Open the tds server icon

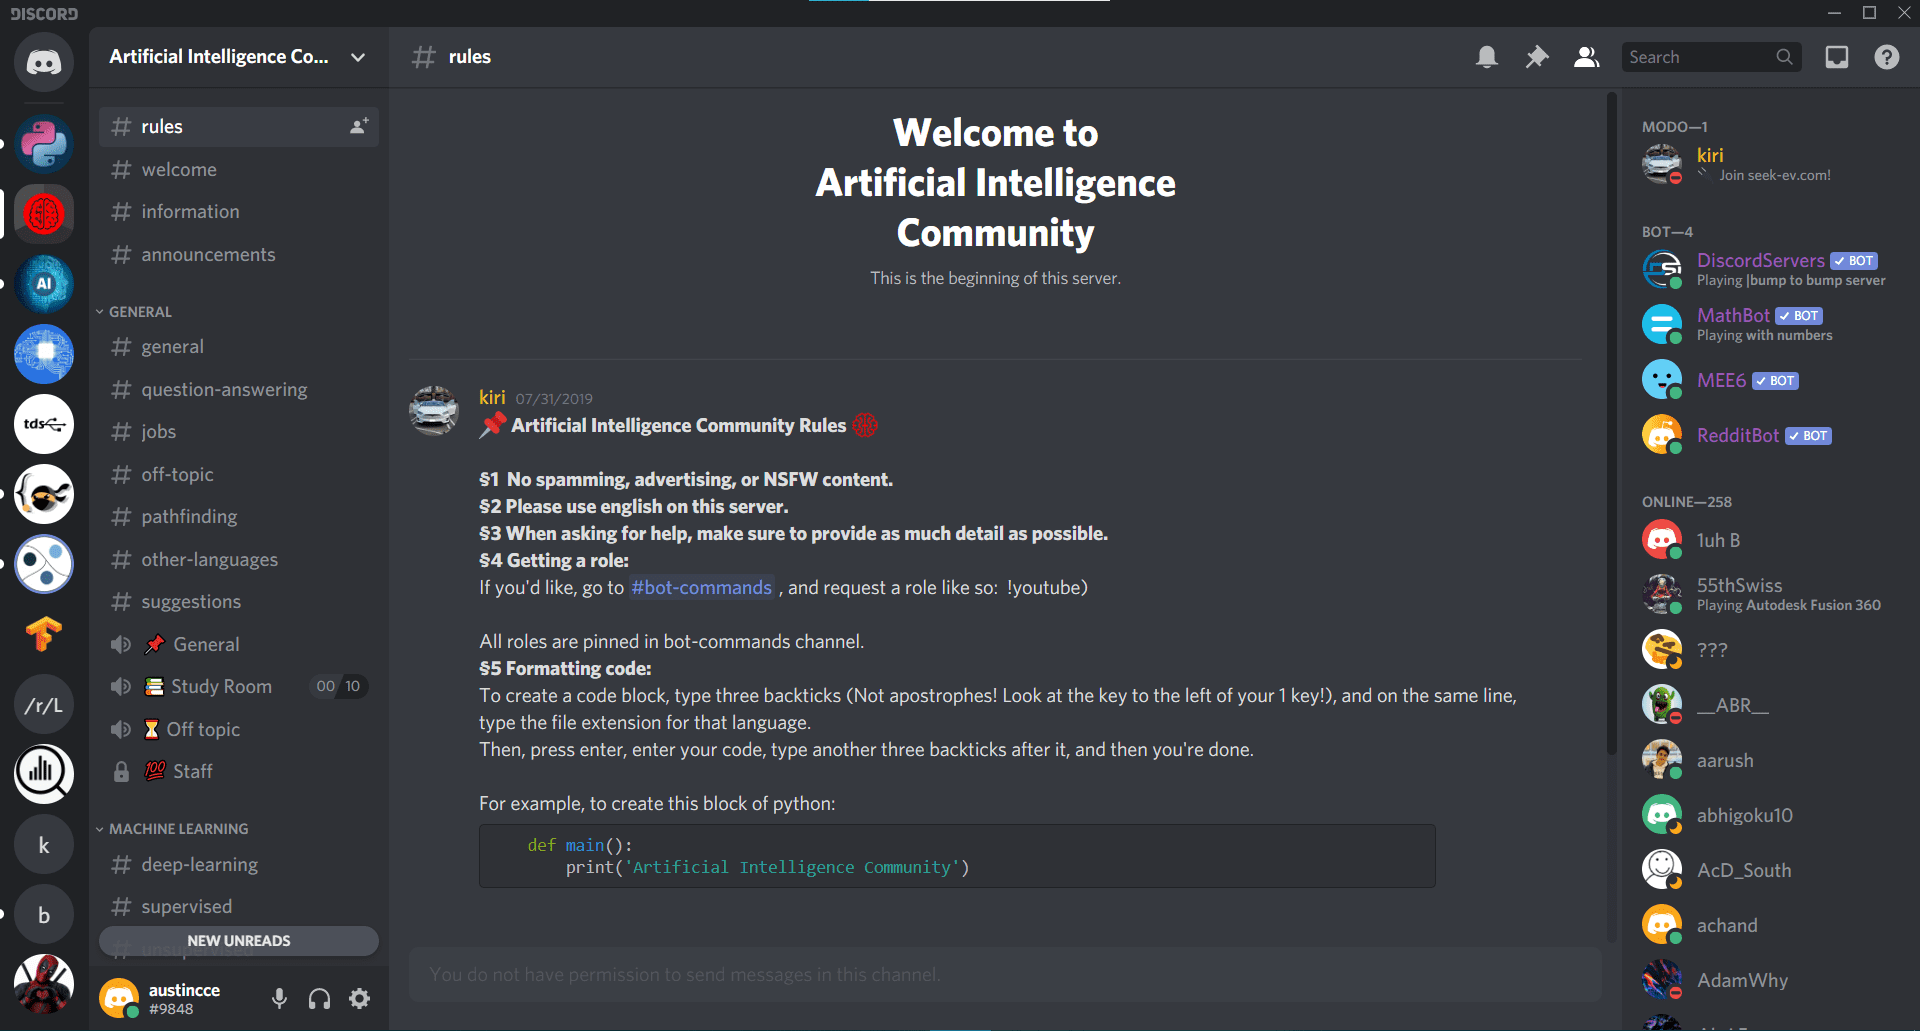[x=44, y=424]
